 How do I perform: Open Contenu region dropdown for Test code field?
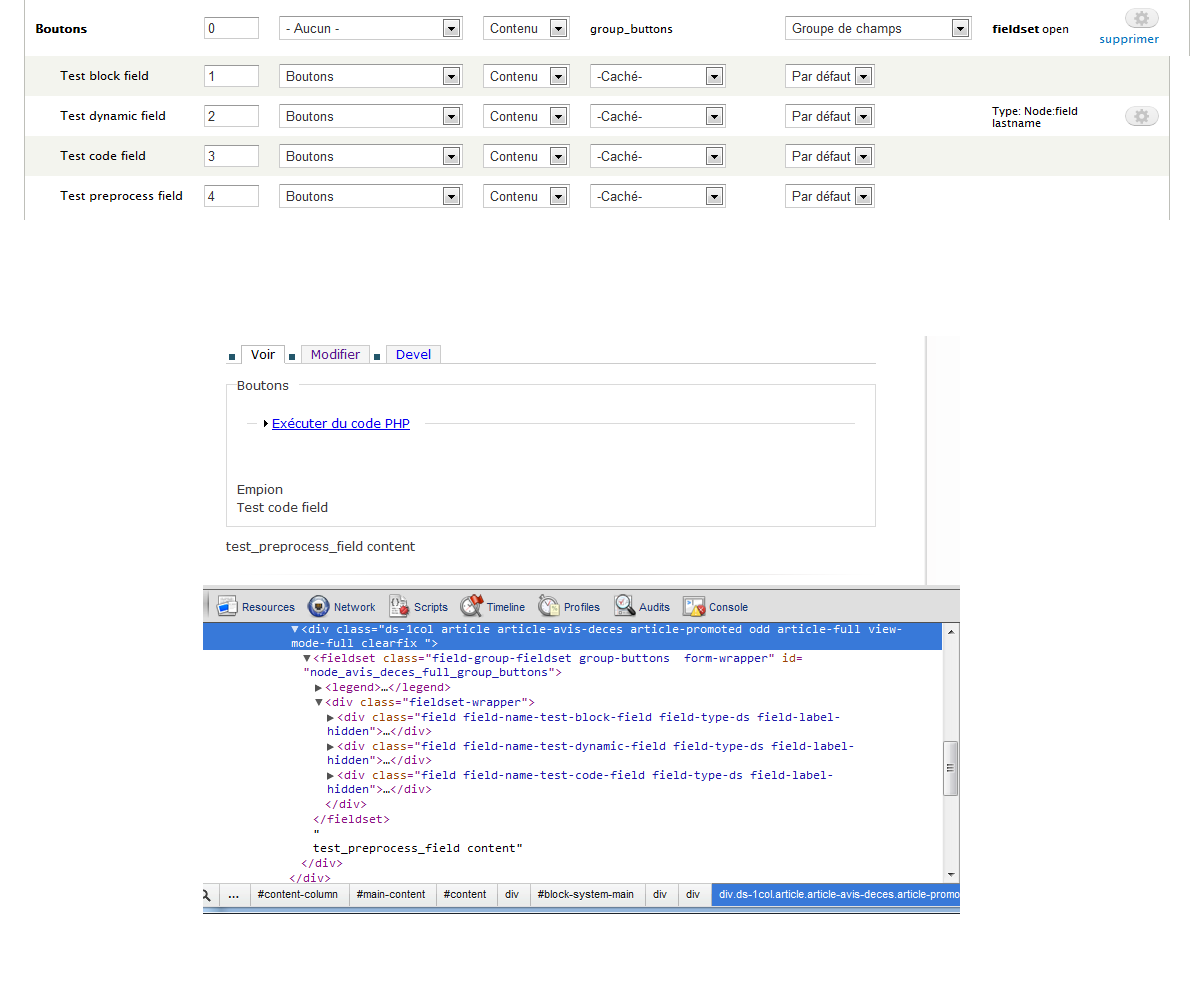point(526,156)
